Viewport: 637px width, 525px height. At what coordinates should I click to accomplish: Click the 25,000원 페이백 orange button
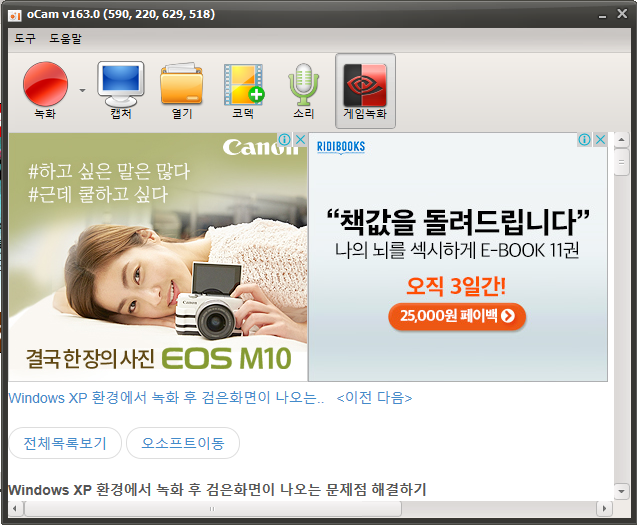click(x=457, y=316)
